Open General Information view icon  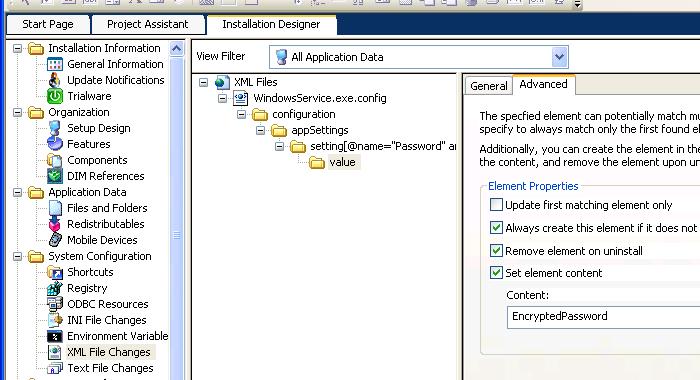point(55,64)
